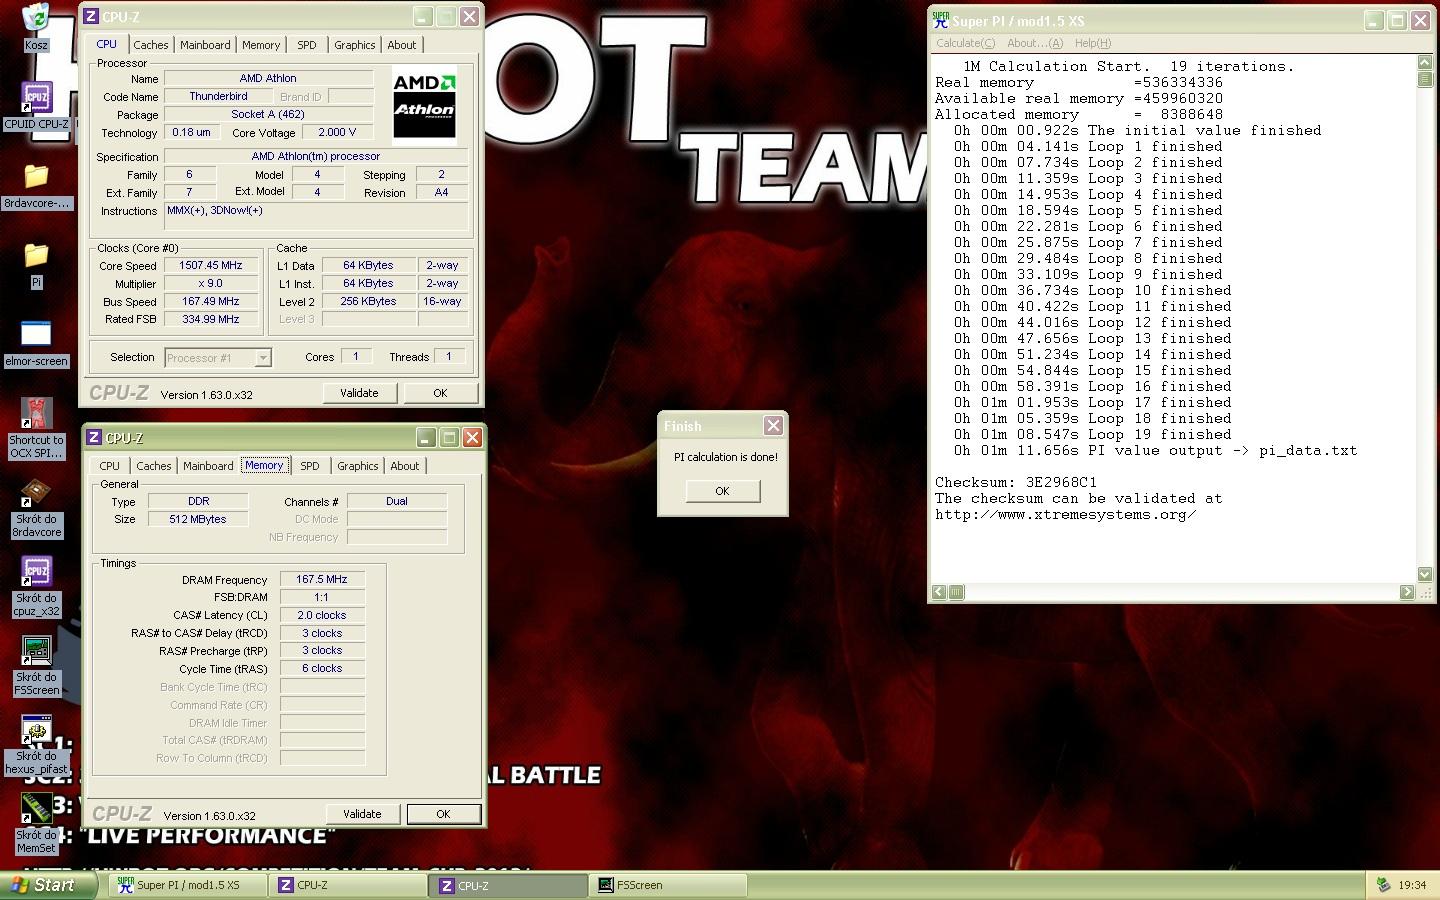Viewport: 1440px width, 900px height.
Task: Click Validate in Memory CPU-Z window
Action: coord(362,814)
